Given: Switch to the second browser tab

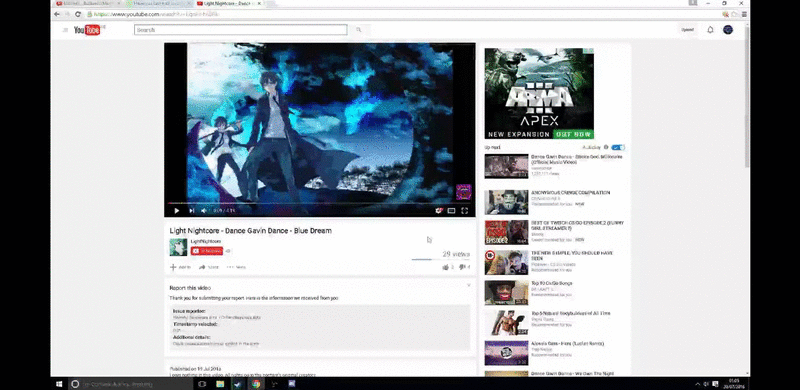Looking at the screenshot, I should (x=158, y=4).
